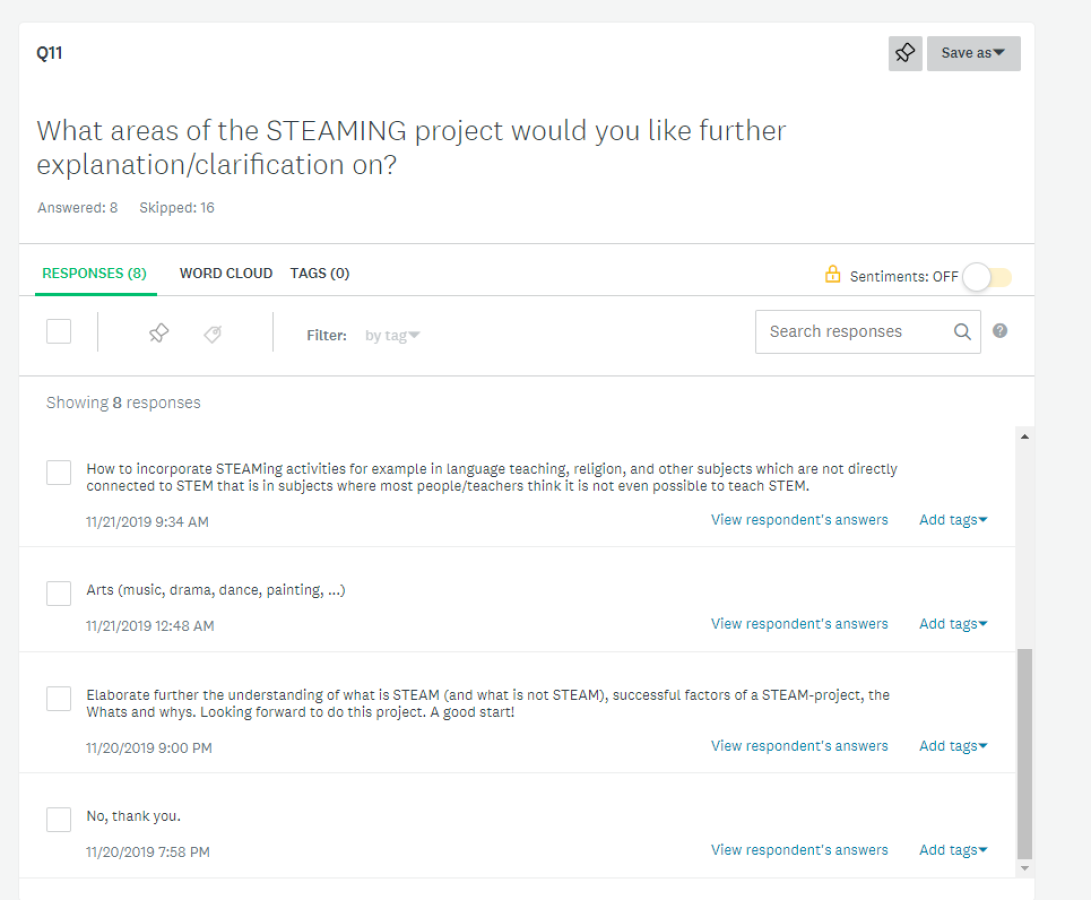This screenshot has height=900, width=1091.
Task: Click the responses list scroll down arrow
Action: pyautogui.click(x=1024, y=868)
